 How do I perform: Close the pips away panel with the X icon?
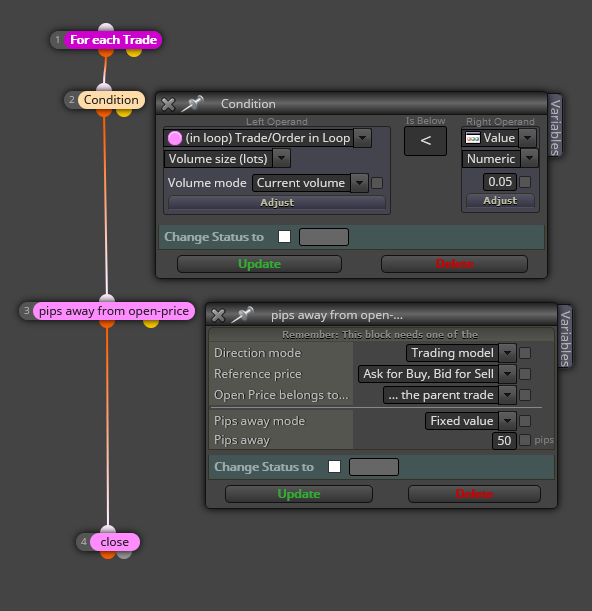(218, 315)
